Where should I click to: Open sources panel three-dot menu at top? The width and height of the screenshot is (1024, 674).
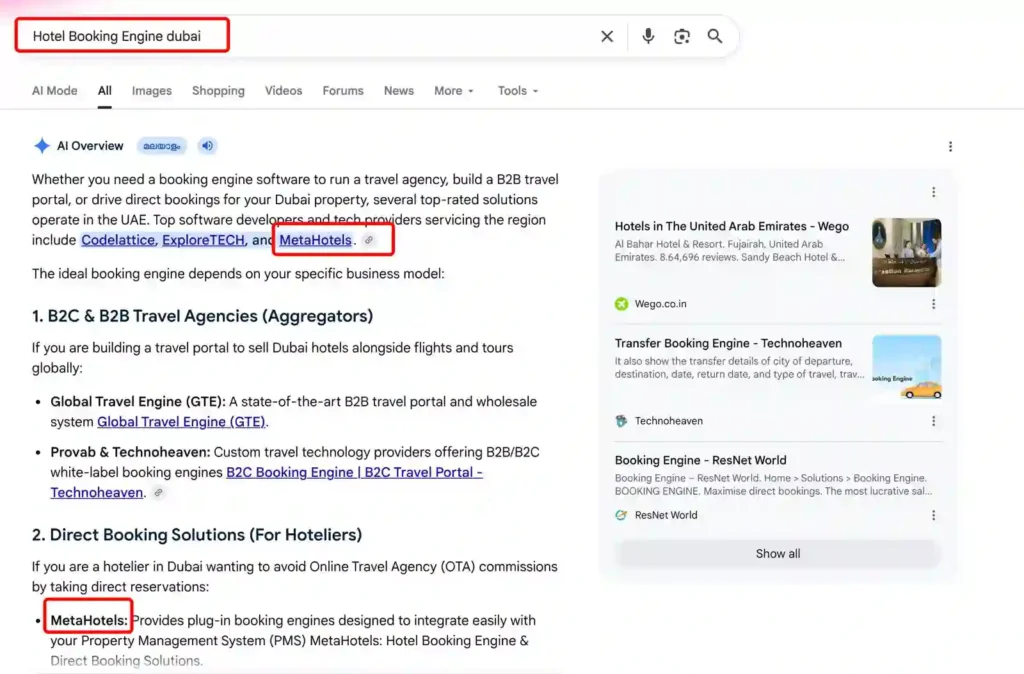point(933,191)
